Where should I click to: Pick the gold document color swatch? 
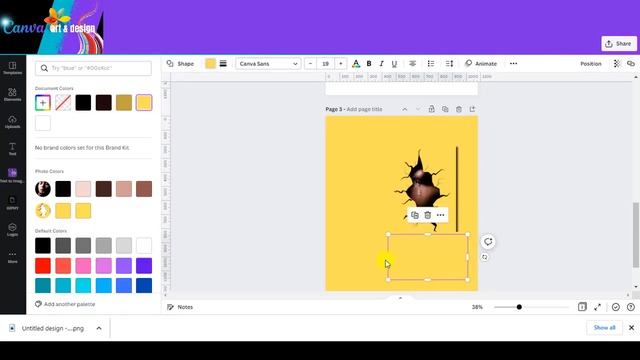pos(124,103)
